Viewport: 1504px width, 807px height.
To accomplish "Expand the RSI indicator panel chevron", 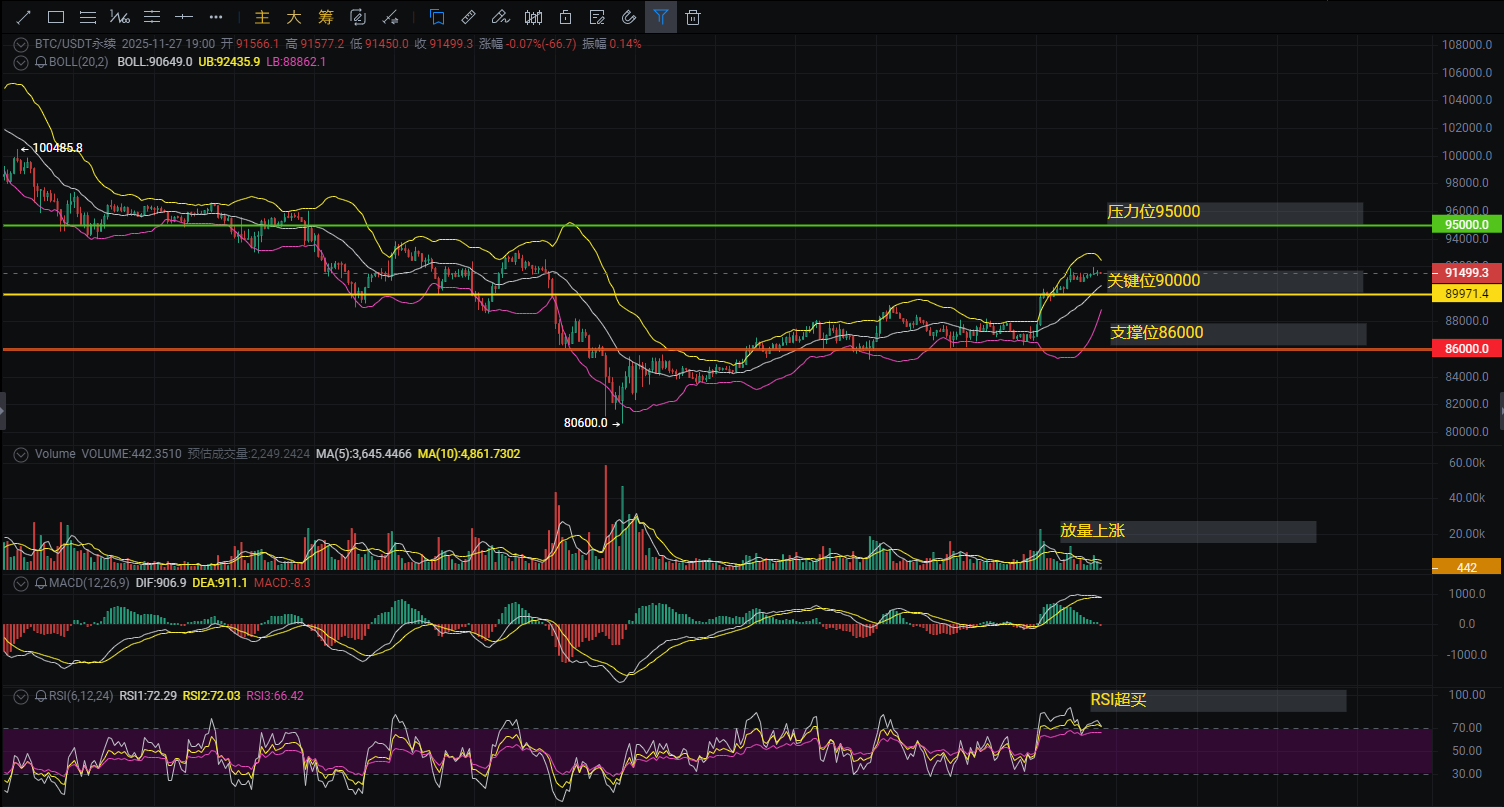I will click(x=21, y=696).
